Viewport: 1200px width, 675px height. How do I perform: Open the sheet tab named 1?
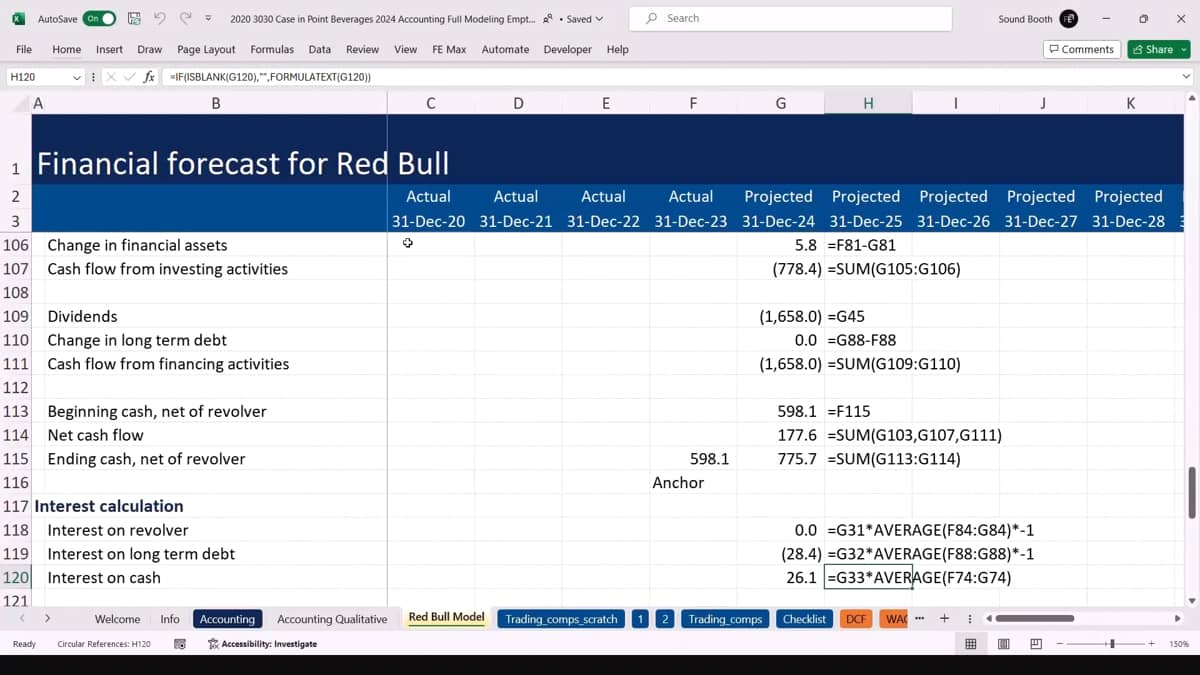[640, 619]
